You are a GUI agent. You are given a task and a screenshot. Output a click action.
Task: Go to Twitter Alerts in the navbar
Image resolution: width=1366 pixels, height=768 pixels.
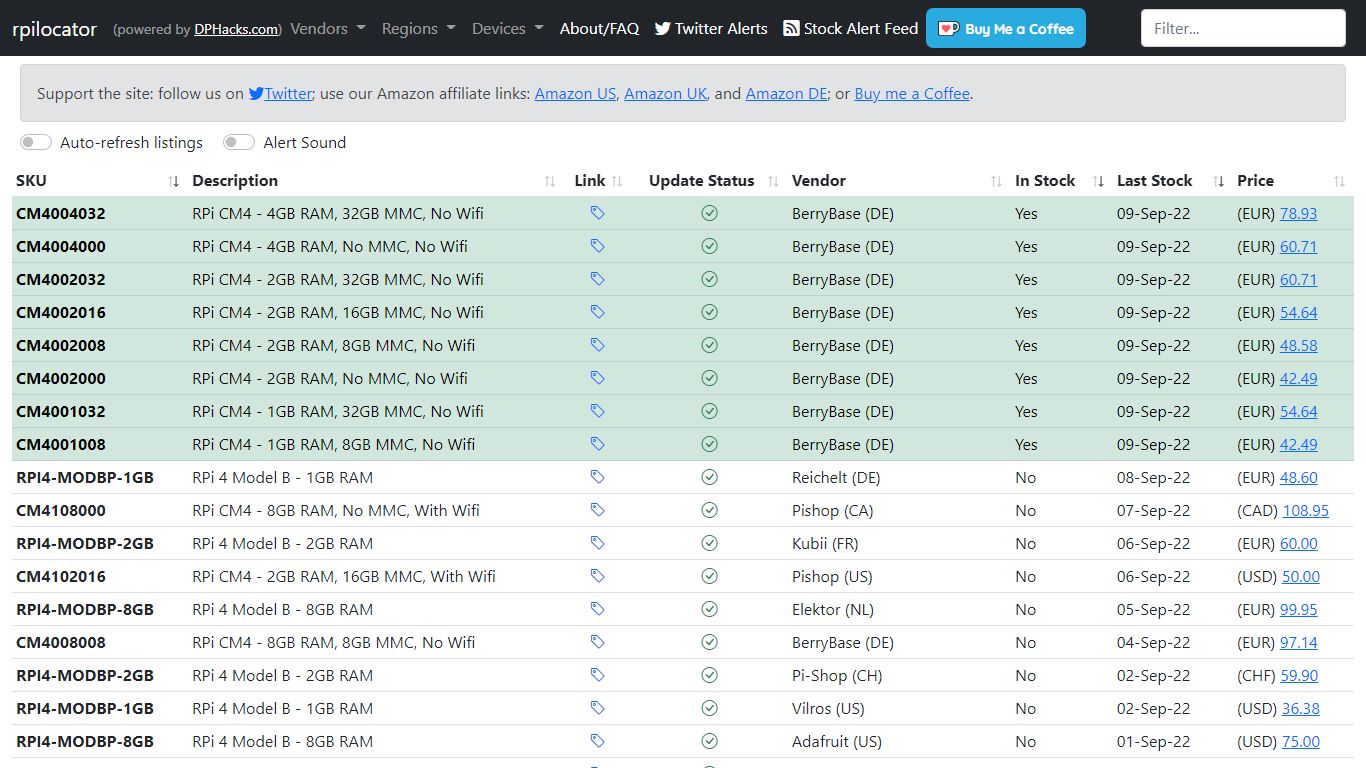click(x=711, y=28)
